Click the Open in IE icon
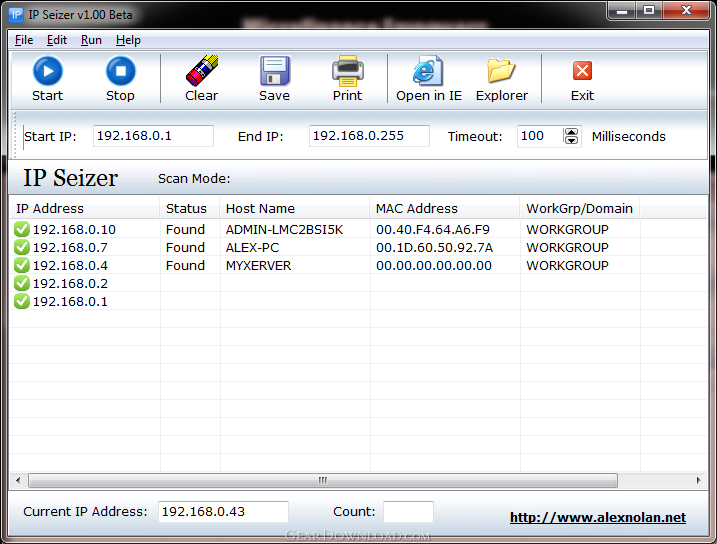The width and height of the screenshot is (717, 544). click(x=428, y=71)
